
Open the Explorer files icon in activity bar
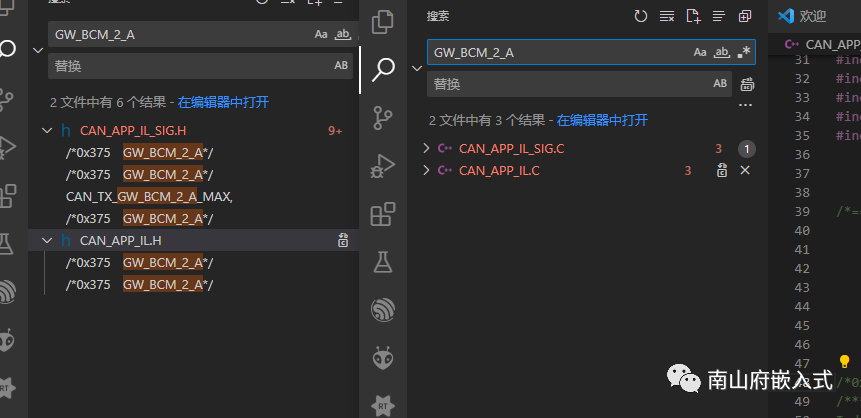click(x=382, y=21)
